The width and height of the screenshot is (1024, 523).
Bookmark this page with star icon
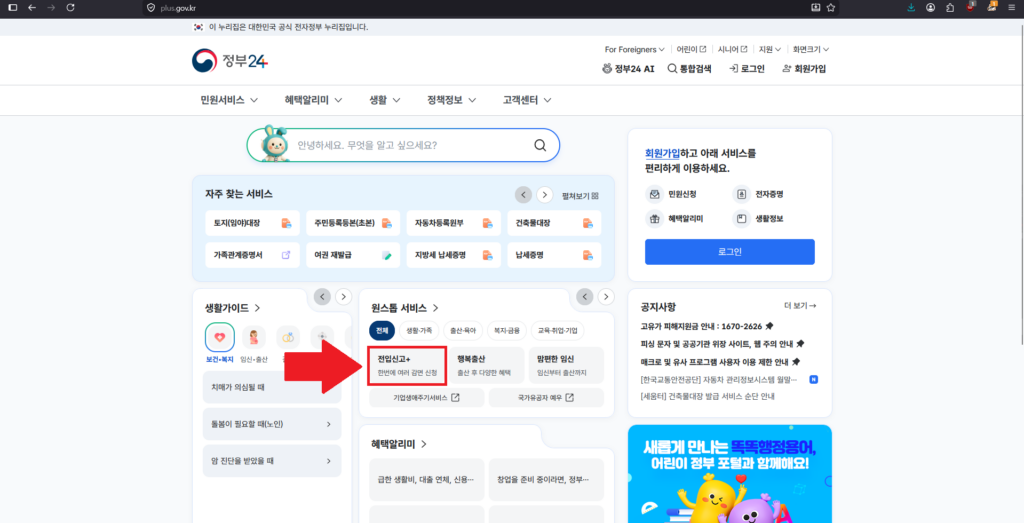(831, 8)
